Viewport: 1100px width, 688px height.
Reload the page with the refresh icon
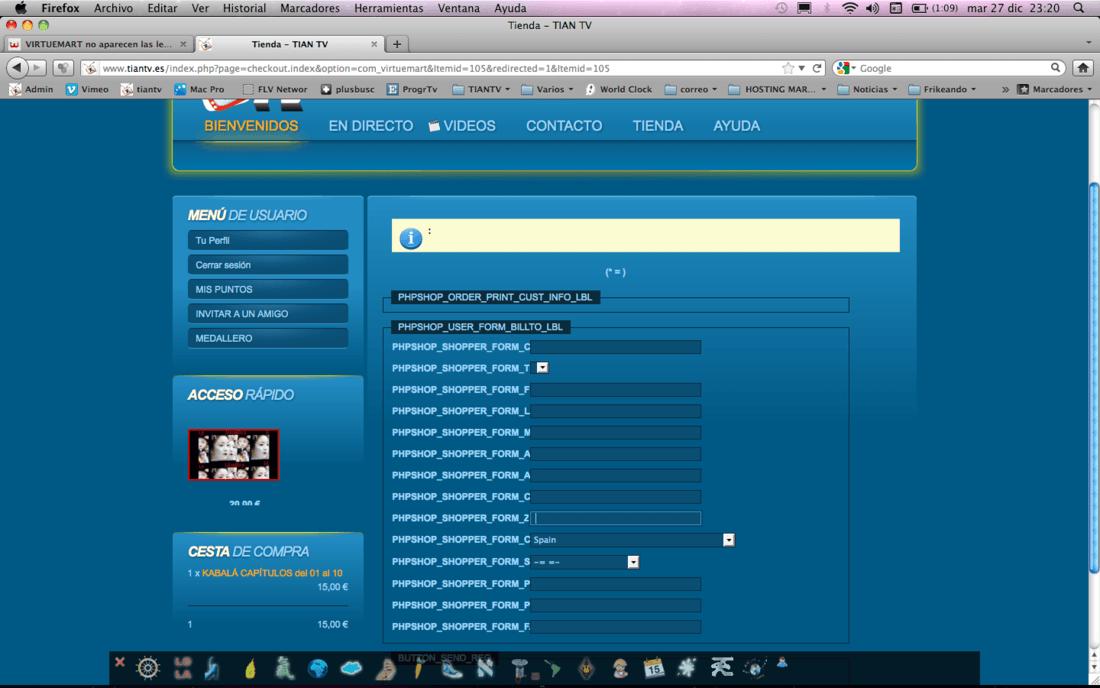(817, 68)
